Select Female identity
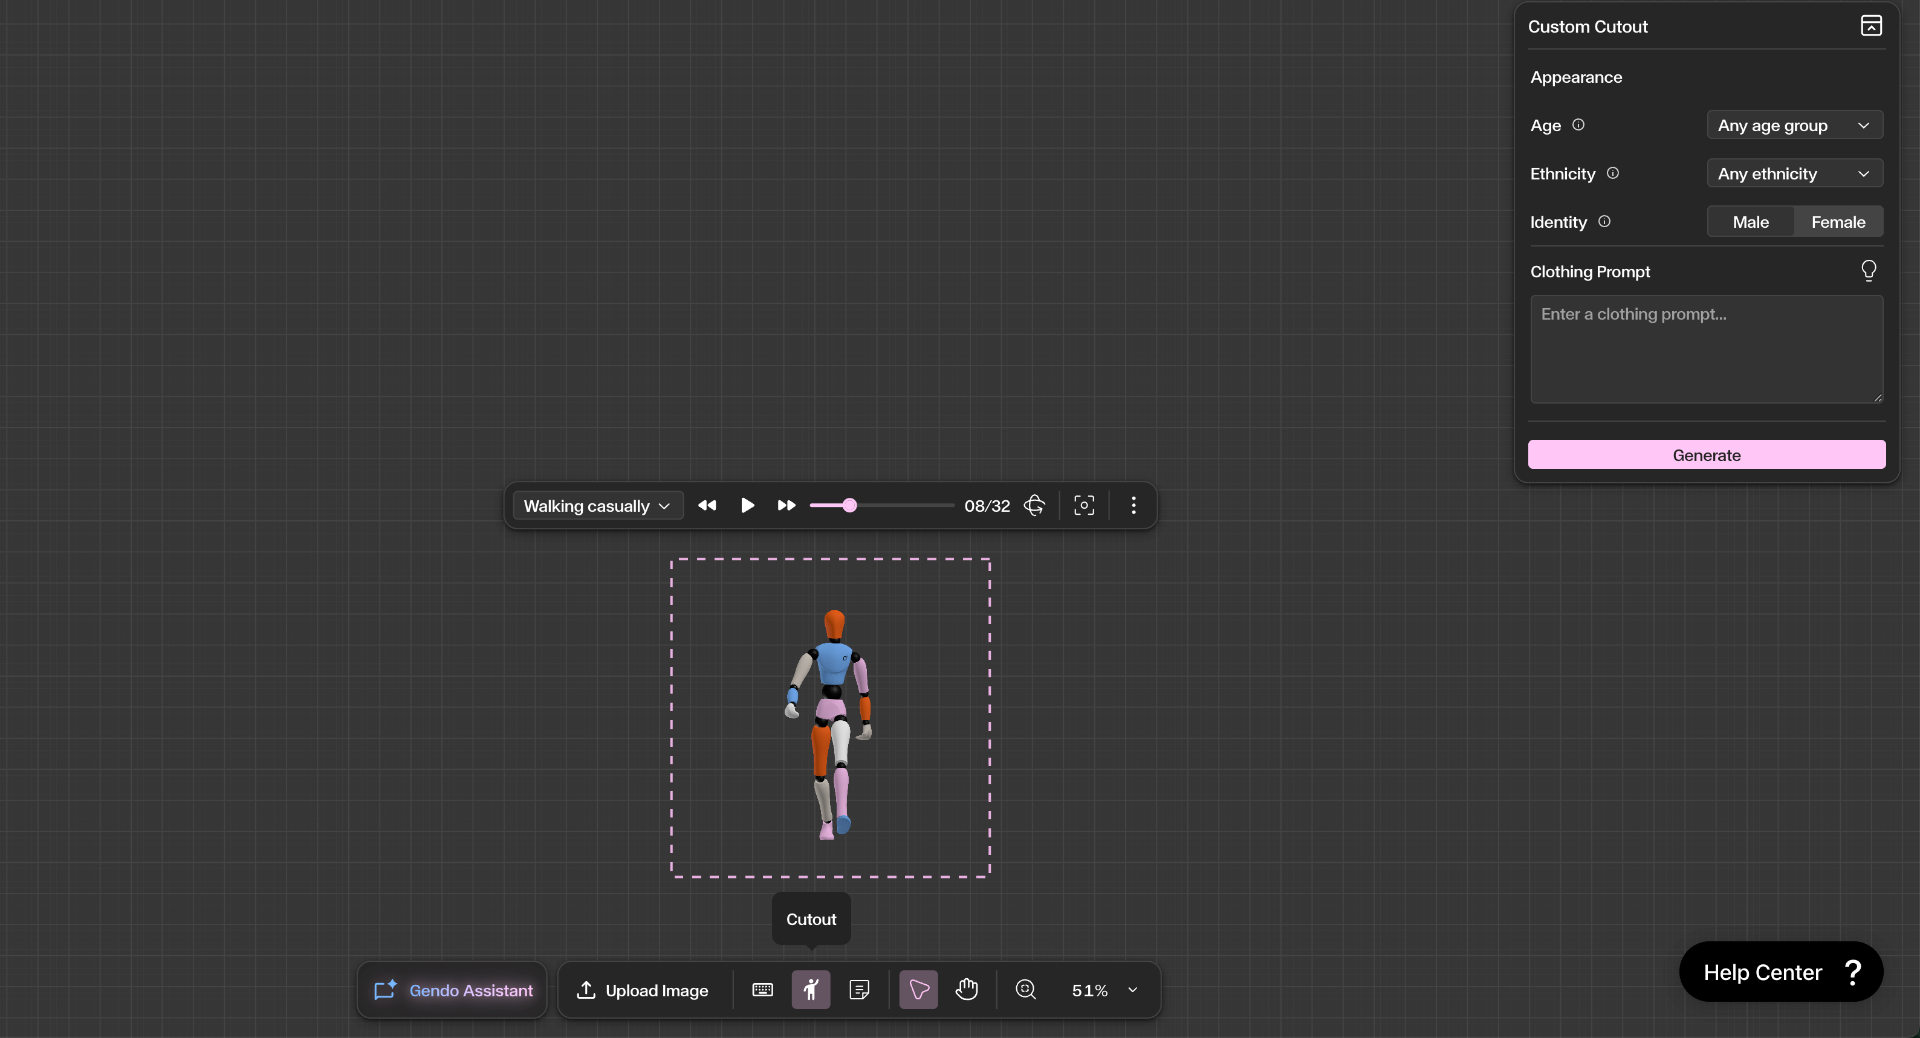 click(x=1838, y=221)
